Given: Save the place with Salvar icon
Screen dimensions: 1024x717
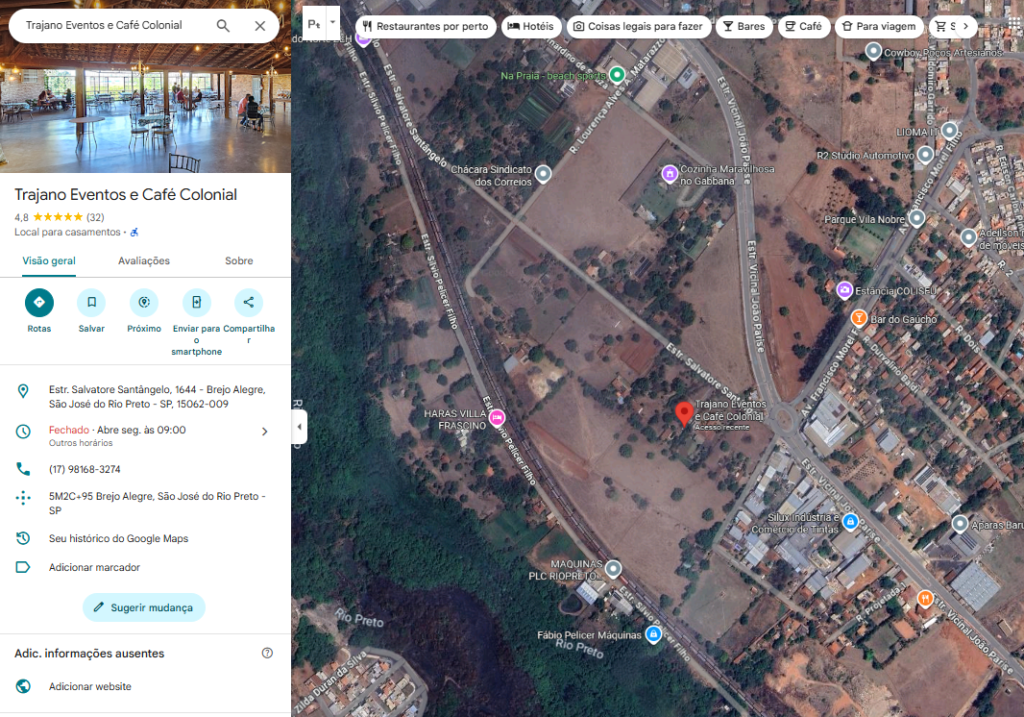Looking at the screenshot, I should (x=91, y=302).
